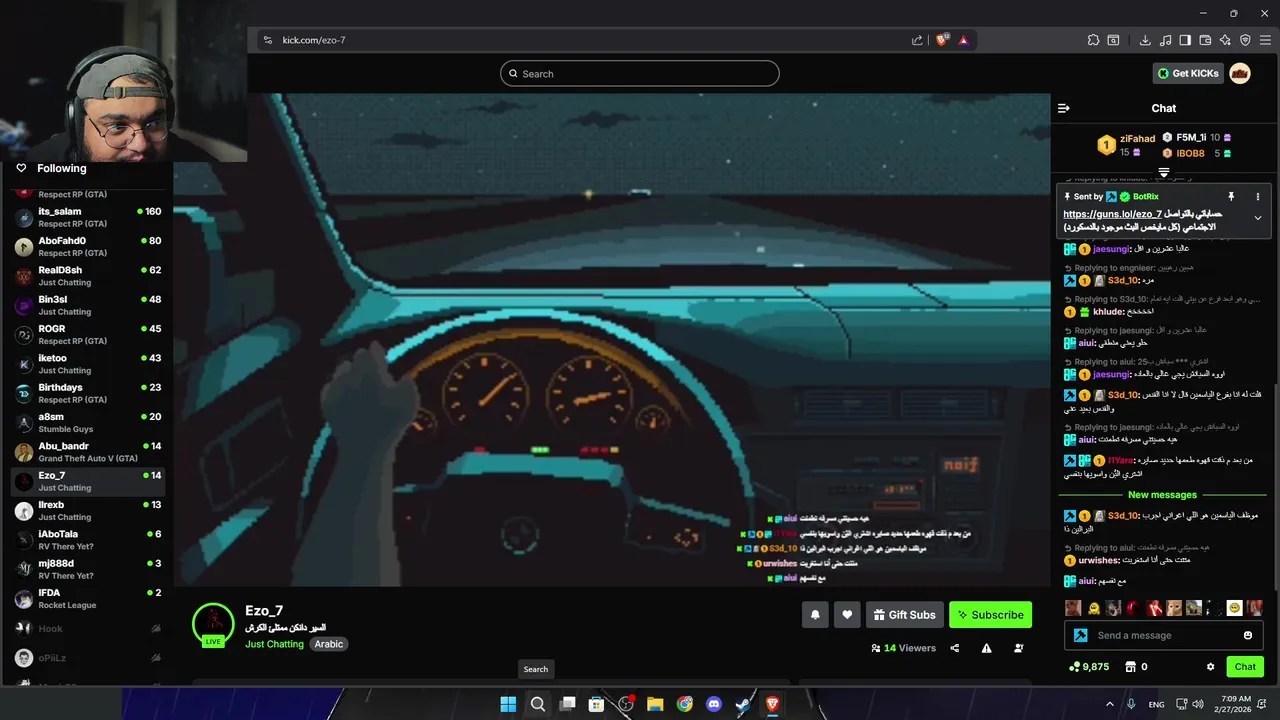1280x720 pixels.
Task: Click the 14 Viewers count
Action: click(x=903, y=648)
